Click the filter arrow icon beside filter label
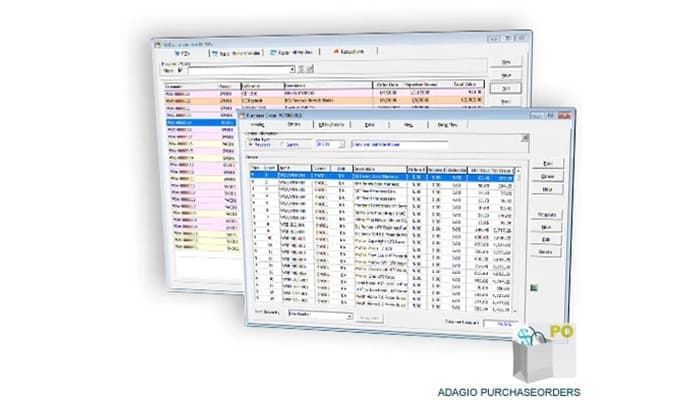This screenshot has height=400, width=700. coord(180,70)
